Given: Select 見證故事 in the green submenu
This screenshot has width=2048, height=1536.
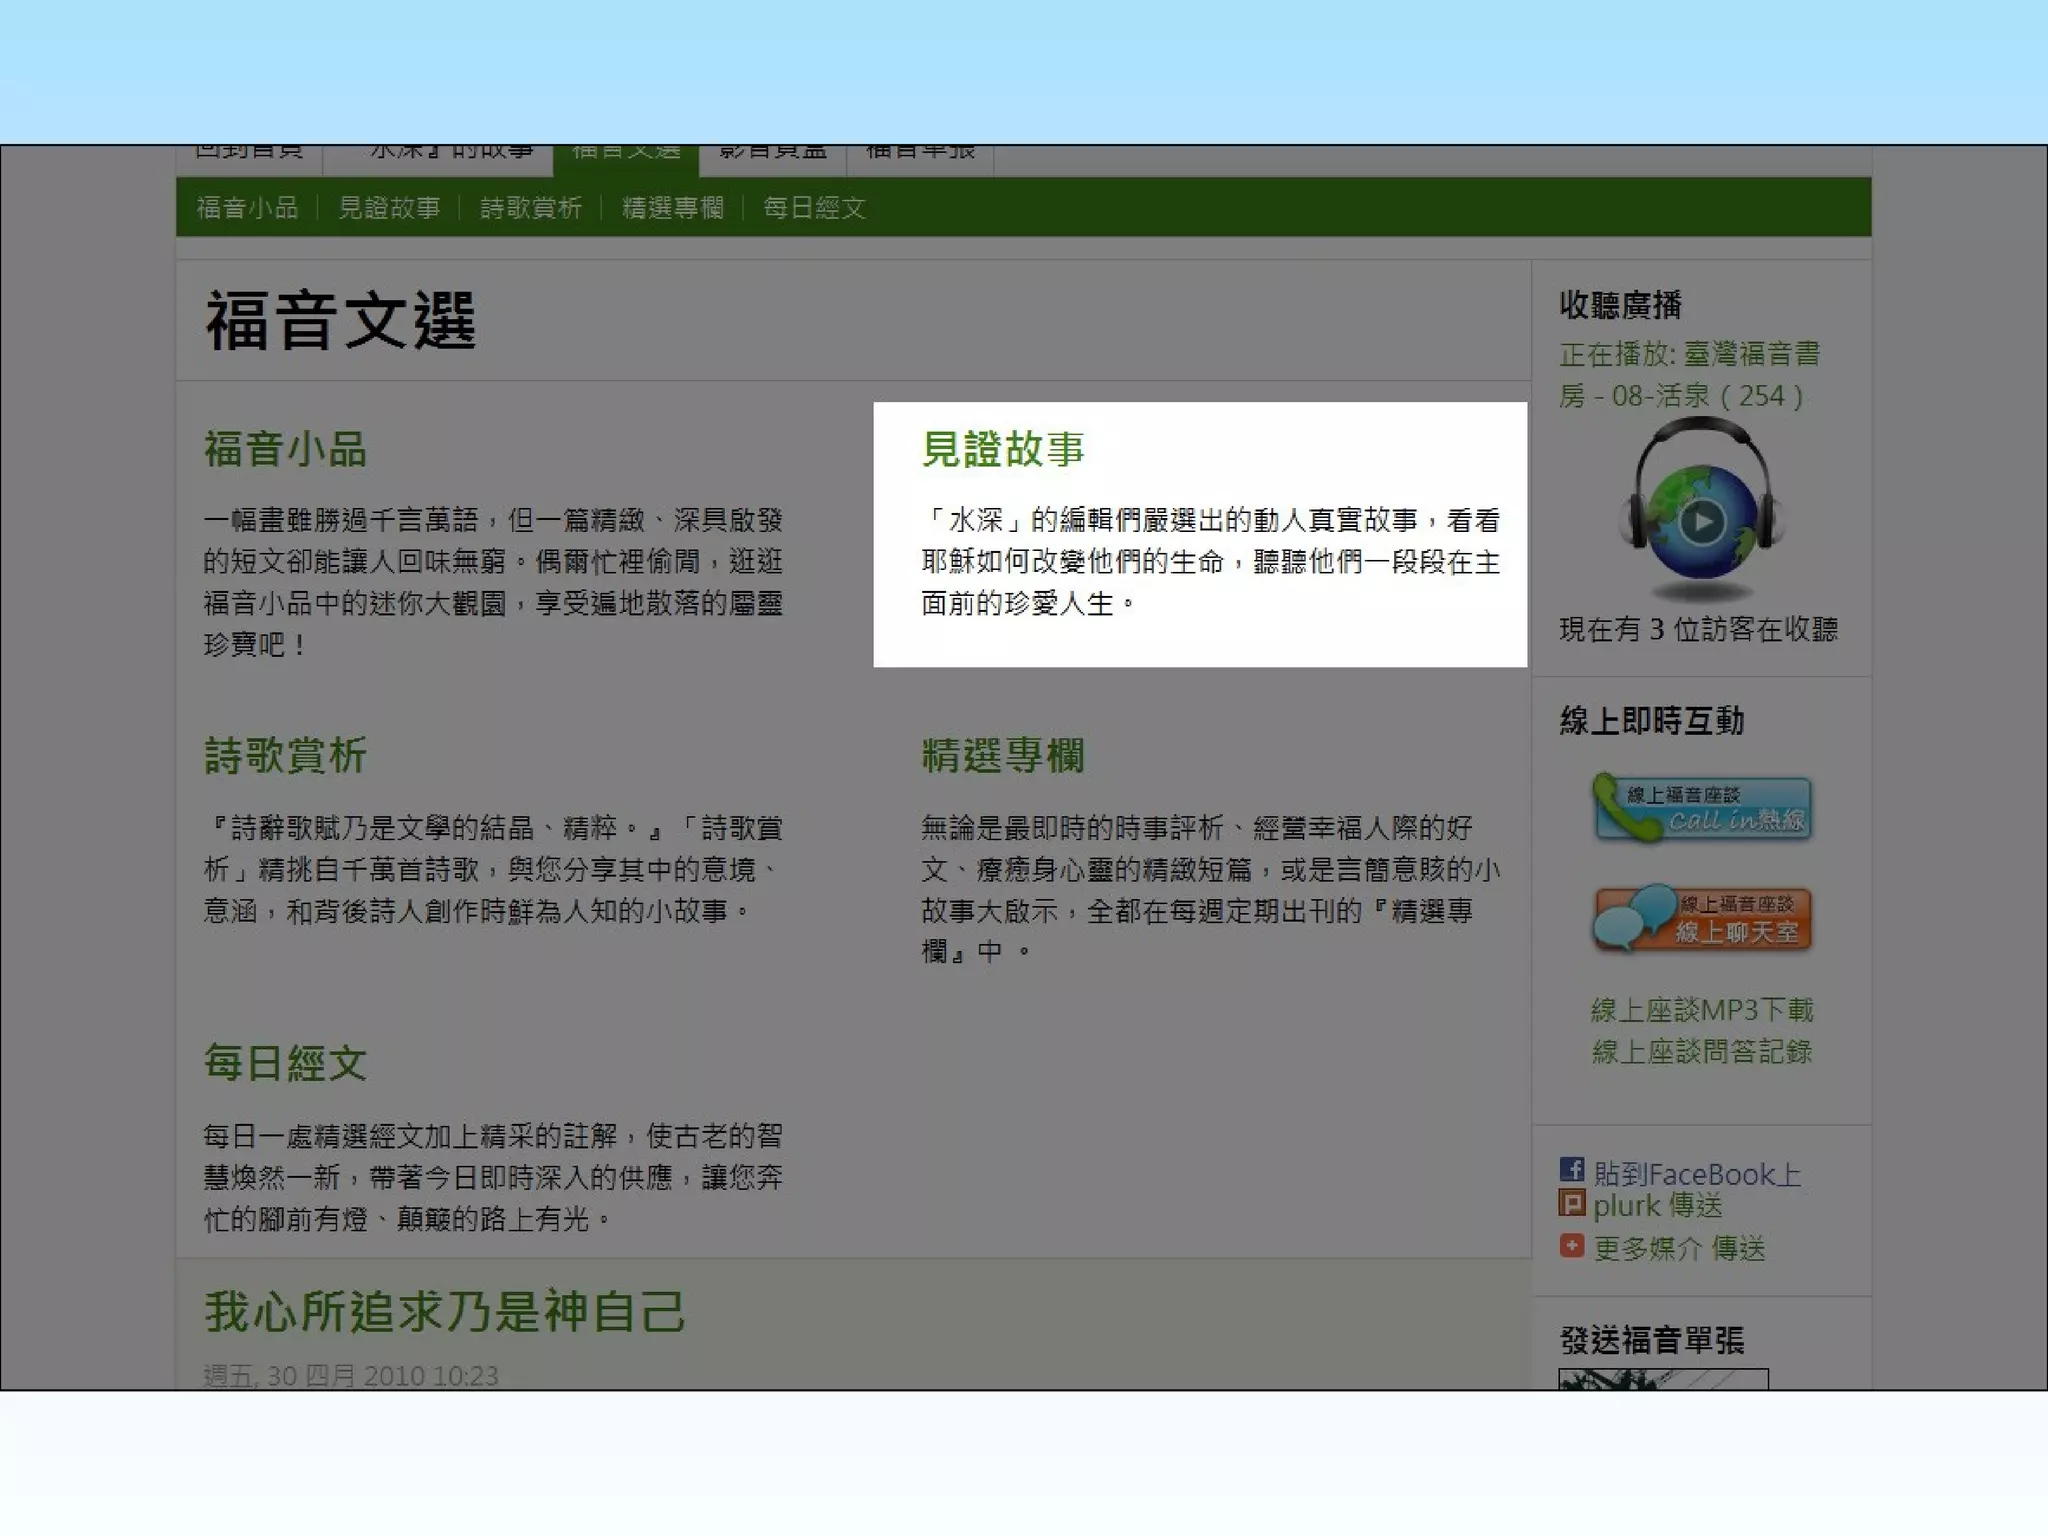Looking at the screenshot, I should [x=389, y=208].
